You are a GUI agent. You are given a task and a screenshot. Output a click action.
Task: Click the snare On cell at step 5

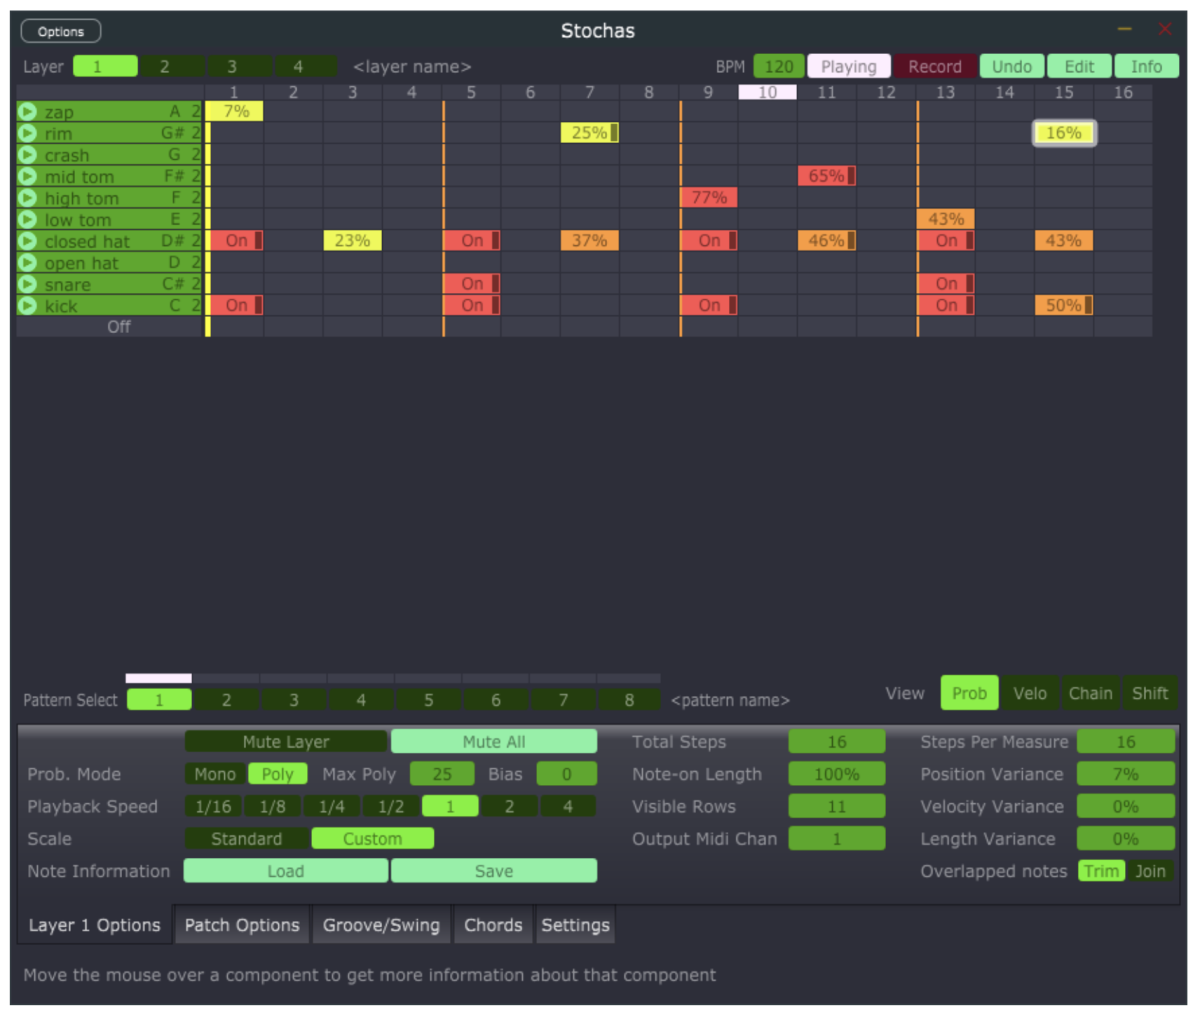[x=472, y=283]
